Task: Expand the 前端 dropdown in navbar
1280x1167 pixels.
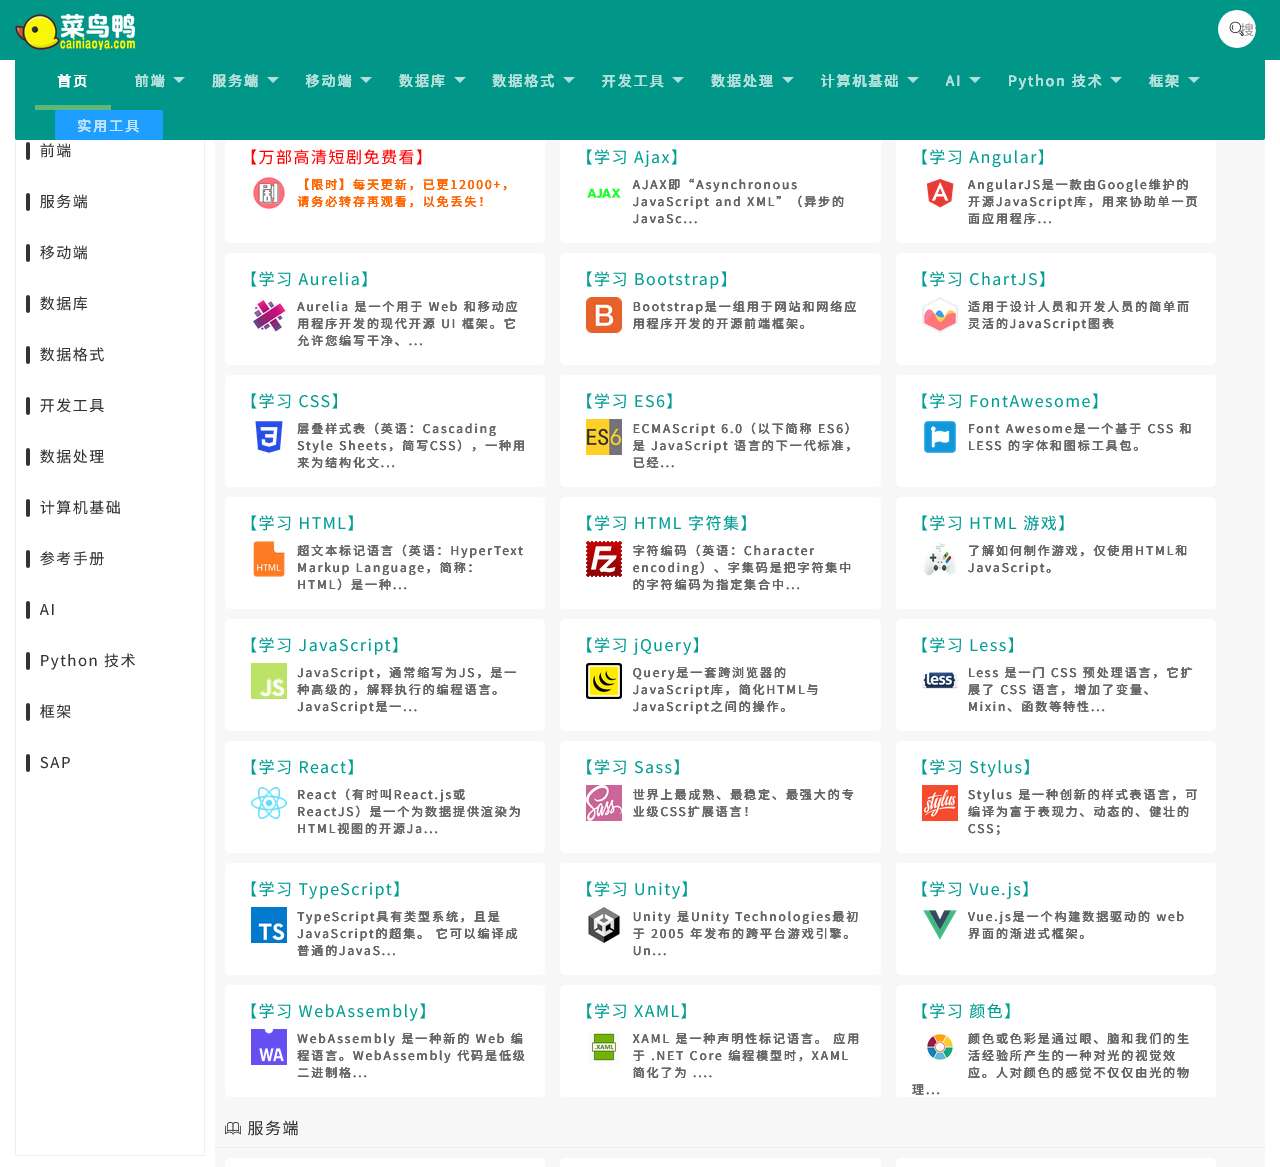Action: [x=159, y=81]
